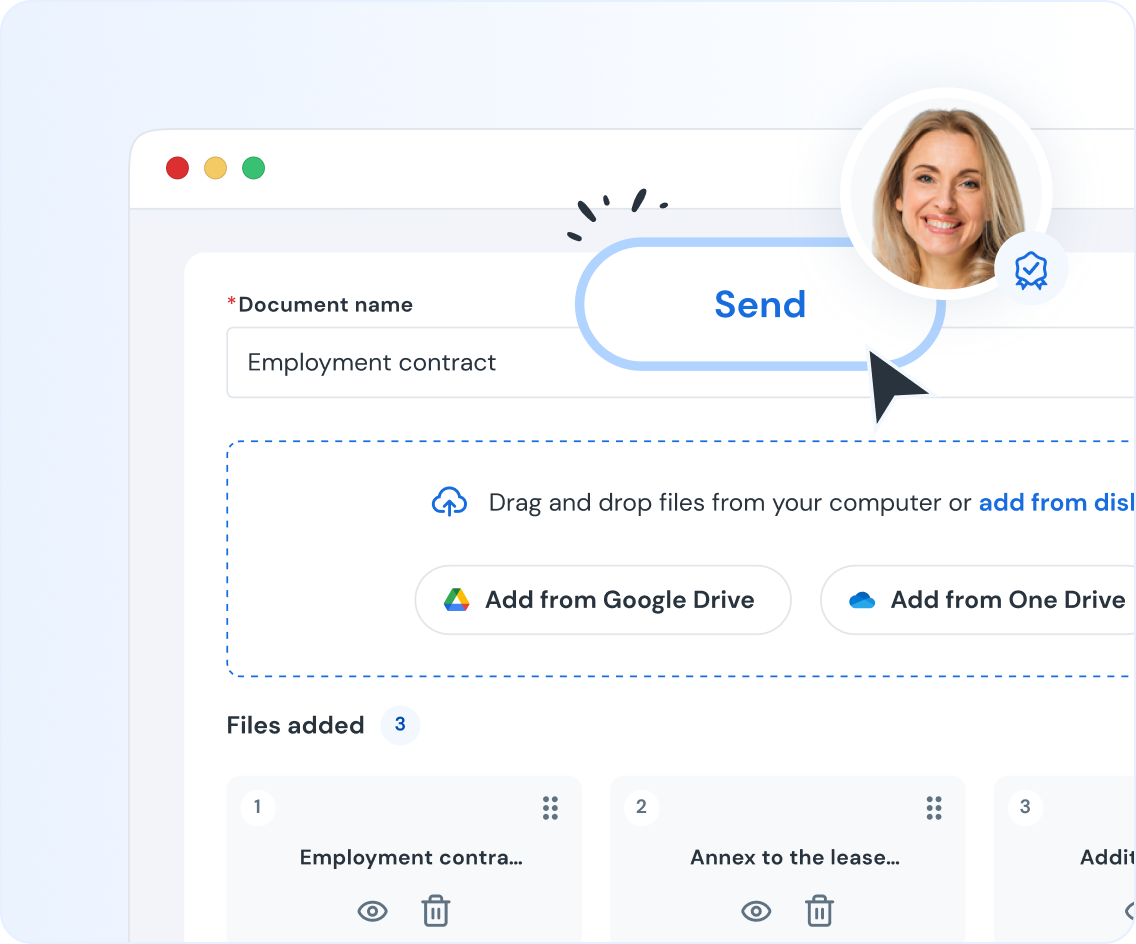Viewport: 1136px width, 944px height.
Task: Select the Annex to the lease... file title
Action: (794, 857)
